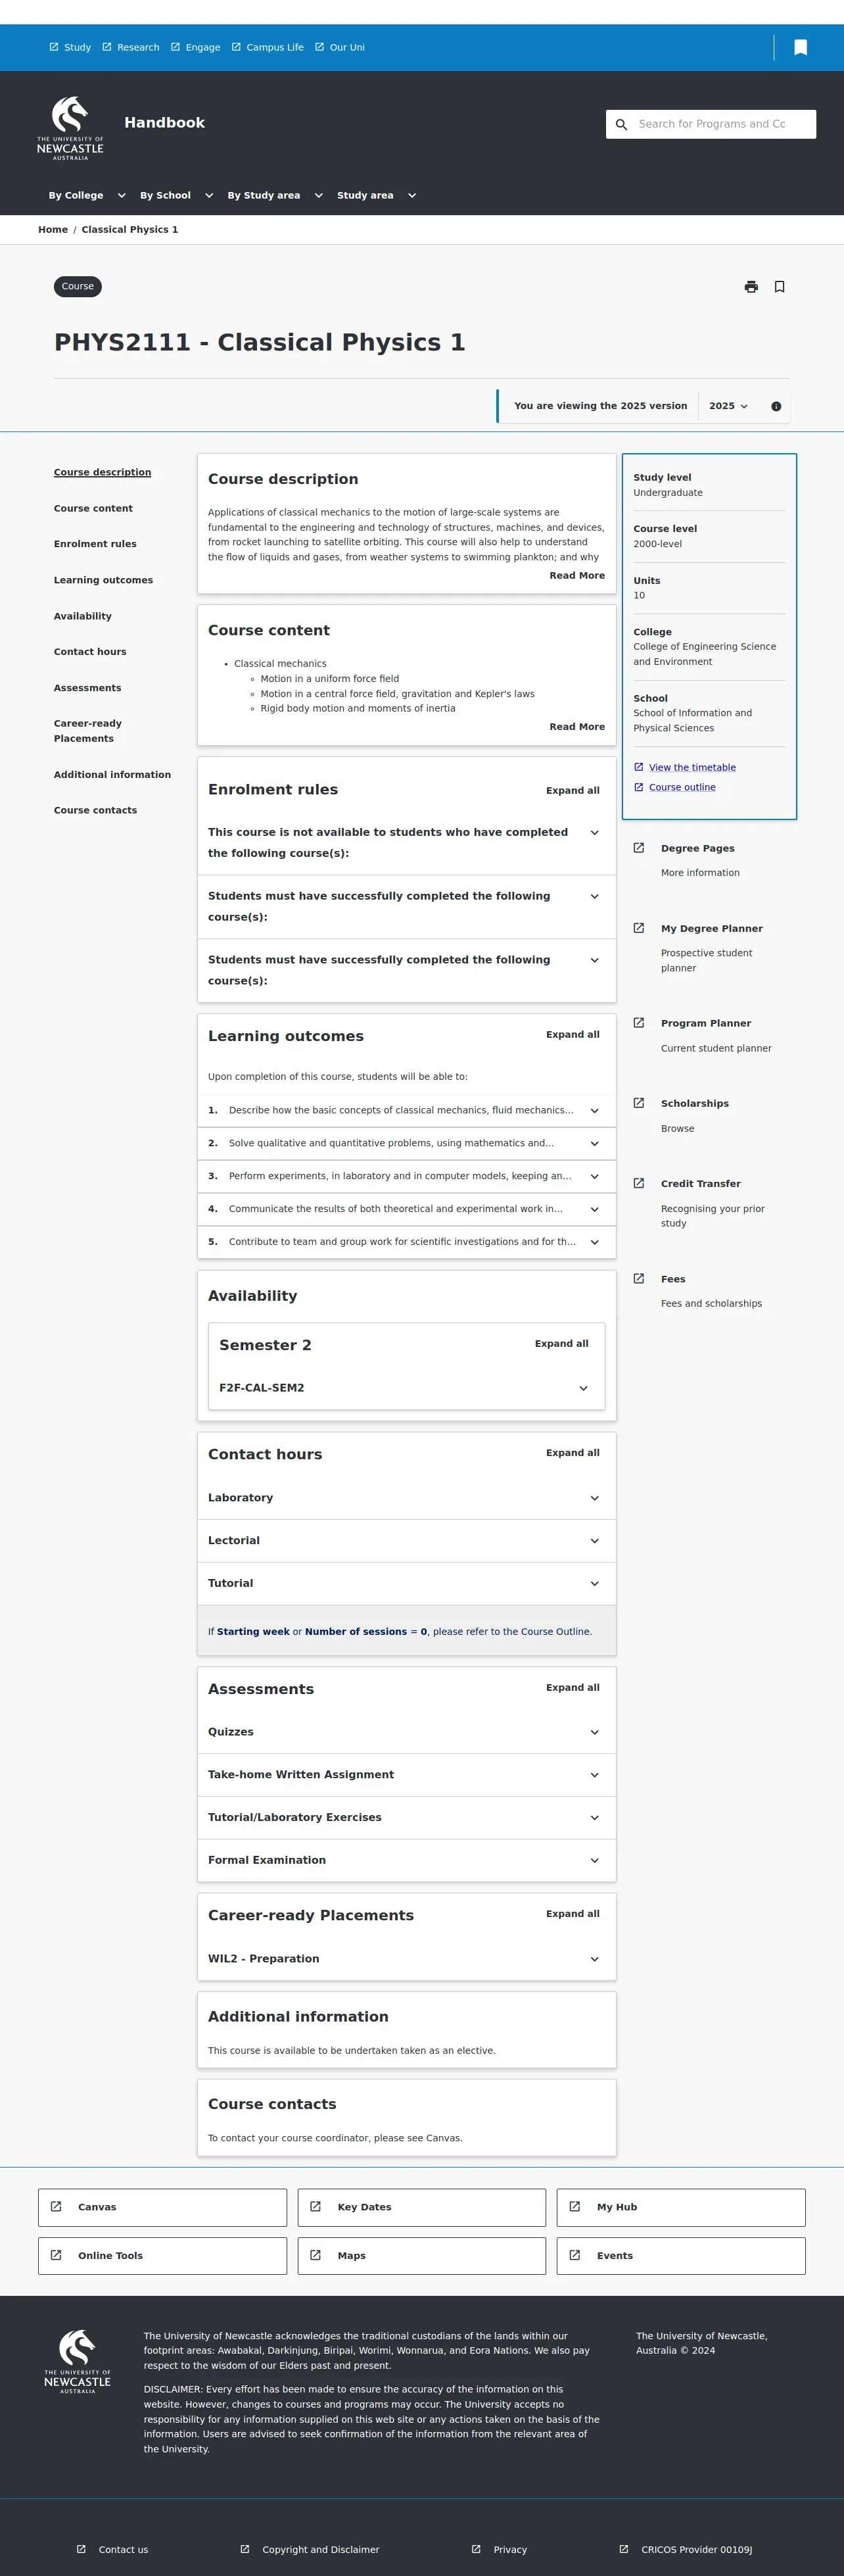
Task: Open the University of Newcastle logo in header
Action: [x=70, y=128]
